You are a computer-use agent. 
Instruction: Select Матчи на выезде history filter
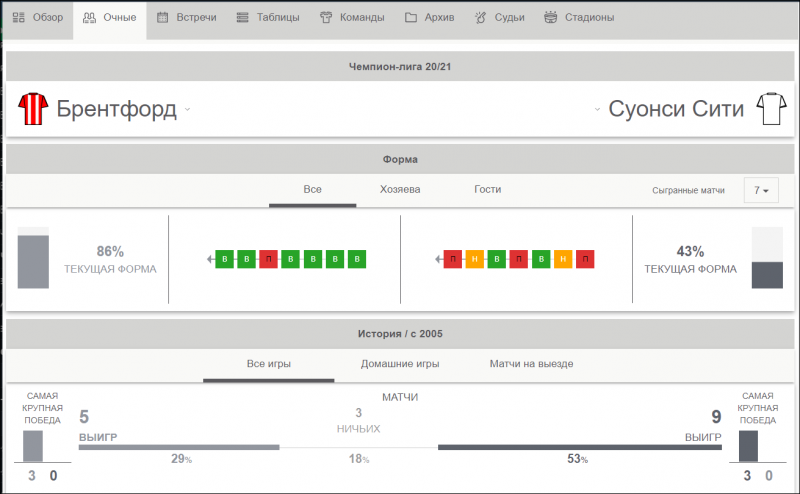(x=531, y=364)
